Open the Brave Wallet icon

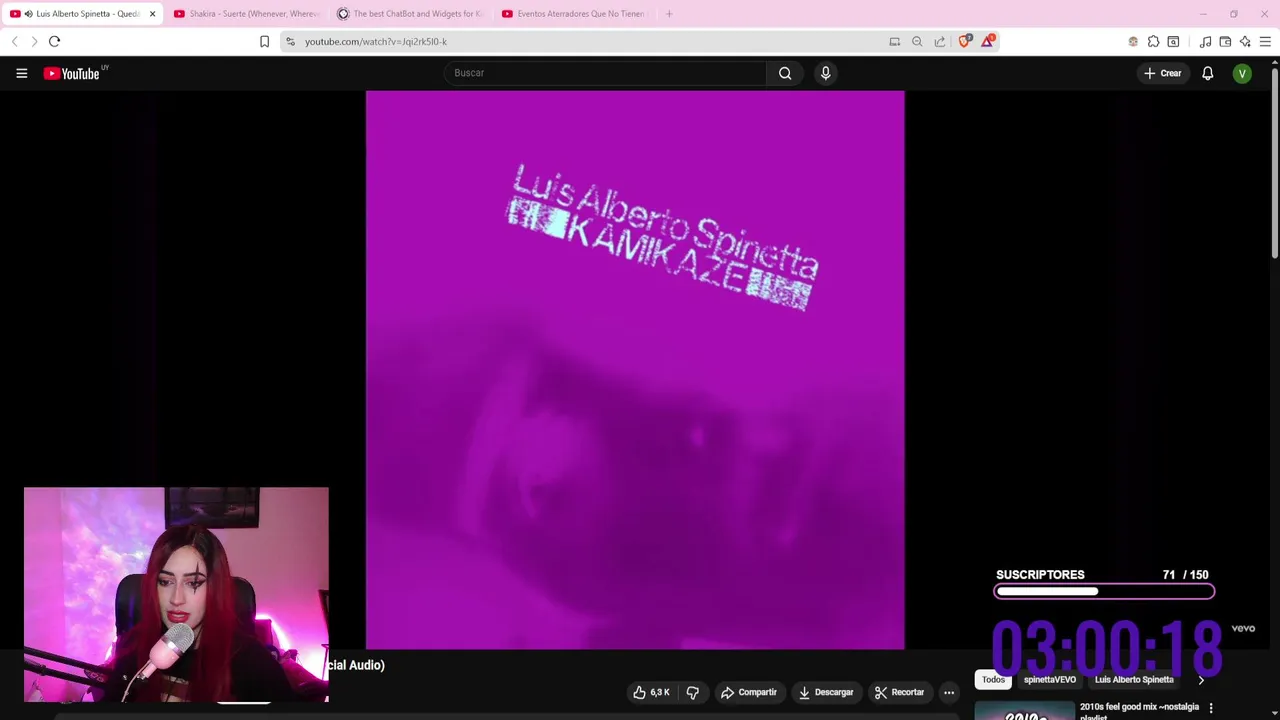(1225, 41)
